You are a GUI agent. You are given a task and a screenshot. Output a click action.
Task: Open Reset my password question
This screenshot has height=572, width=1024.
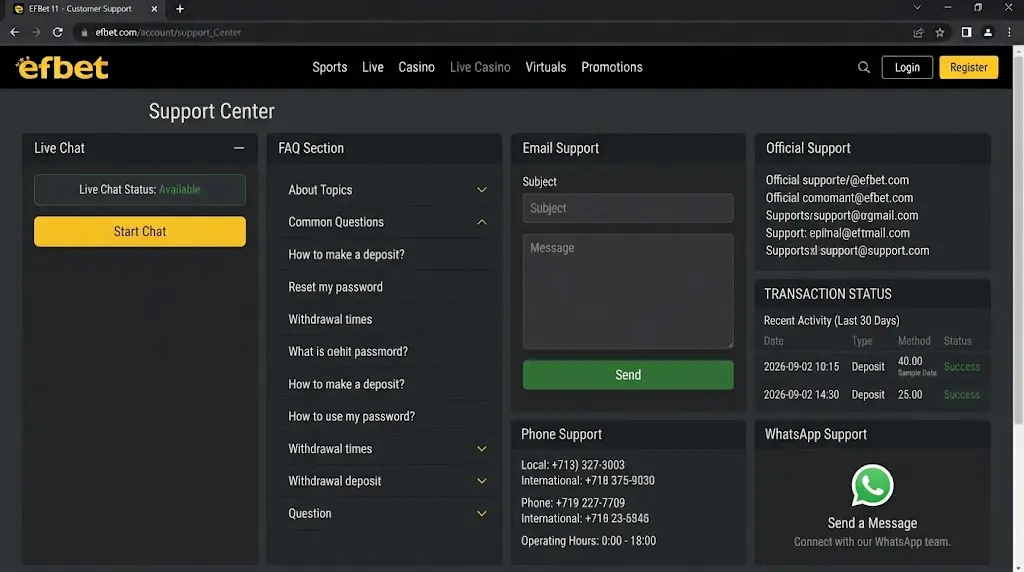coord(336,287)
